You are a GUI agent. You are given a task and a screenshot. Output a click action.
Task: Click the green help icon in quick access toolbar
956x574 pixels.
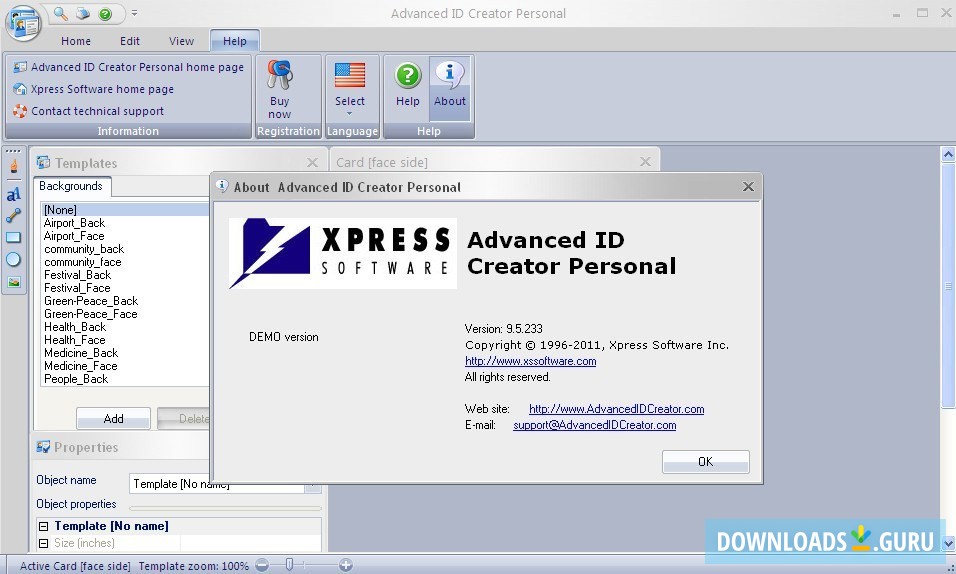click(x=105, y=13)
